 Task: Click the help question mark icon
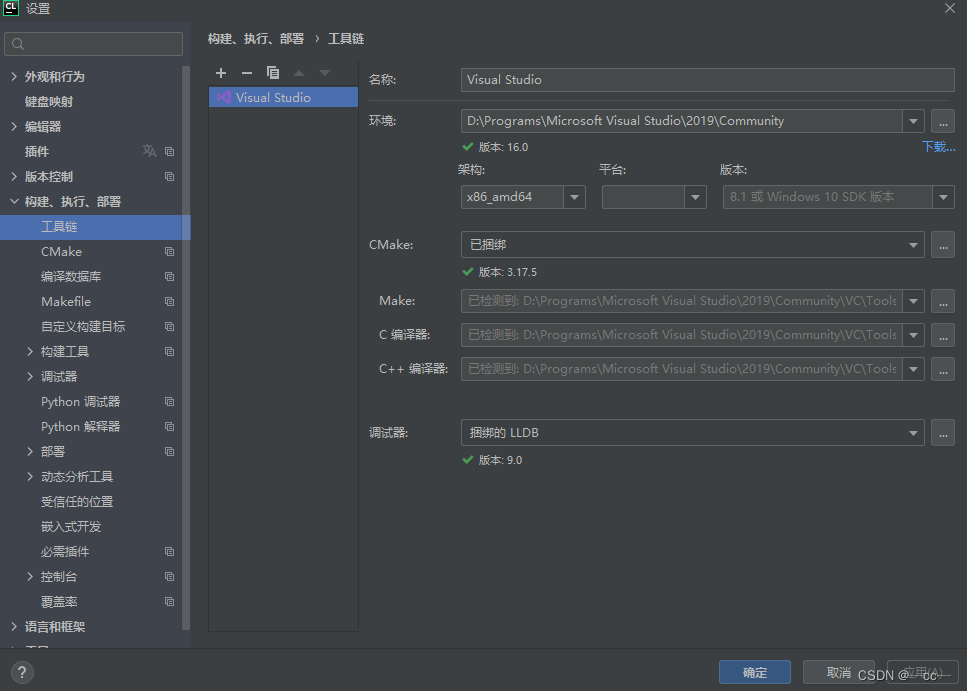click(21, 671)
